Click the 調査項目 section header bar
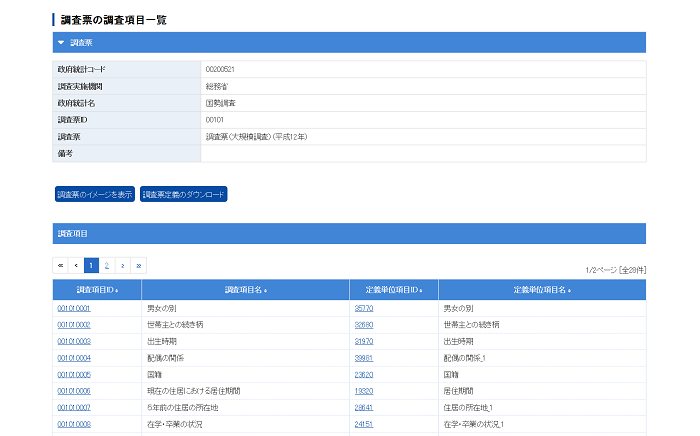700x436 pixels. pos(349,233)
